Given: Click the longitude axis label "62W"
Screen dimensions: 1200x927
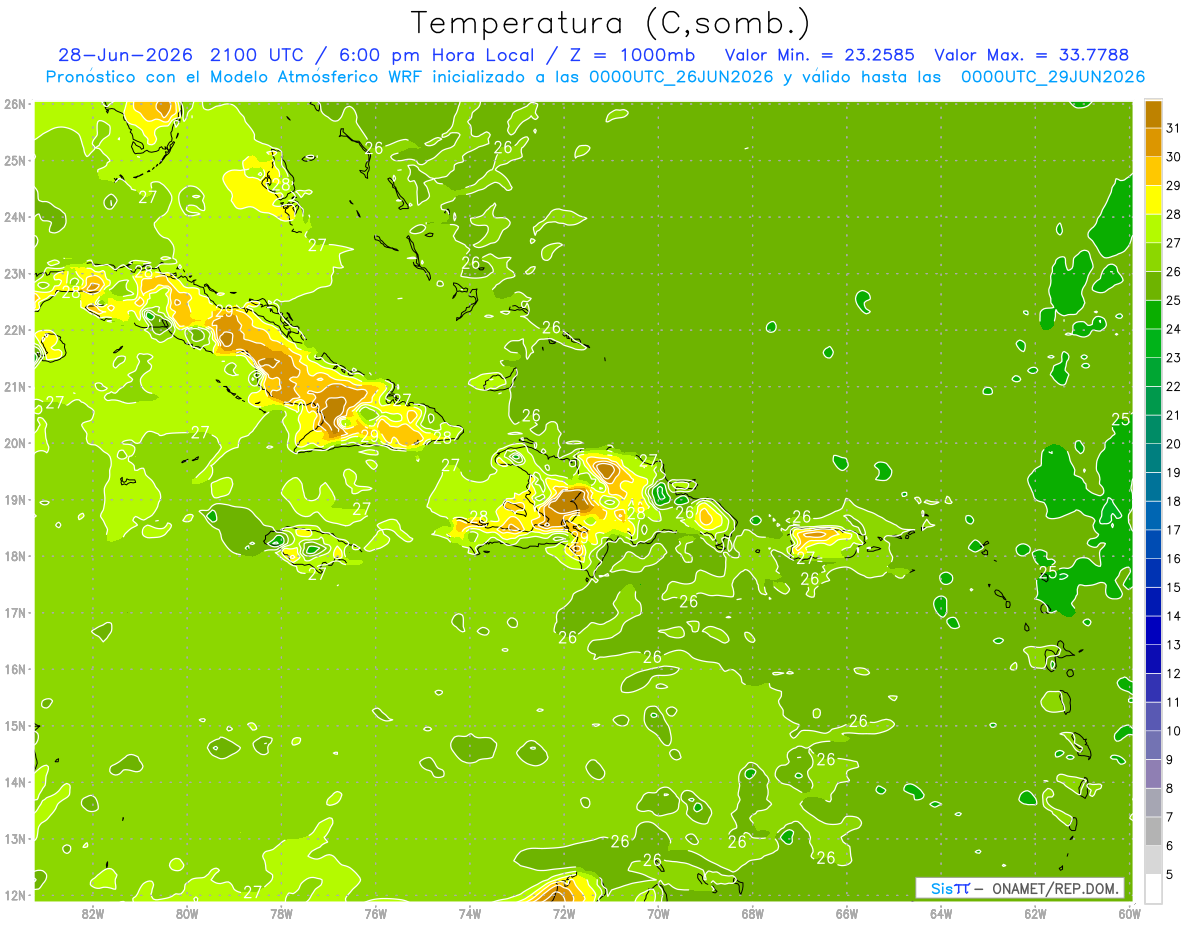Looking at the screenshot, I should 1035,912.
